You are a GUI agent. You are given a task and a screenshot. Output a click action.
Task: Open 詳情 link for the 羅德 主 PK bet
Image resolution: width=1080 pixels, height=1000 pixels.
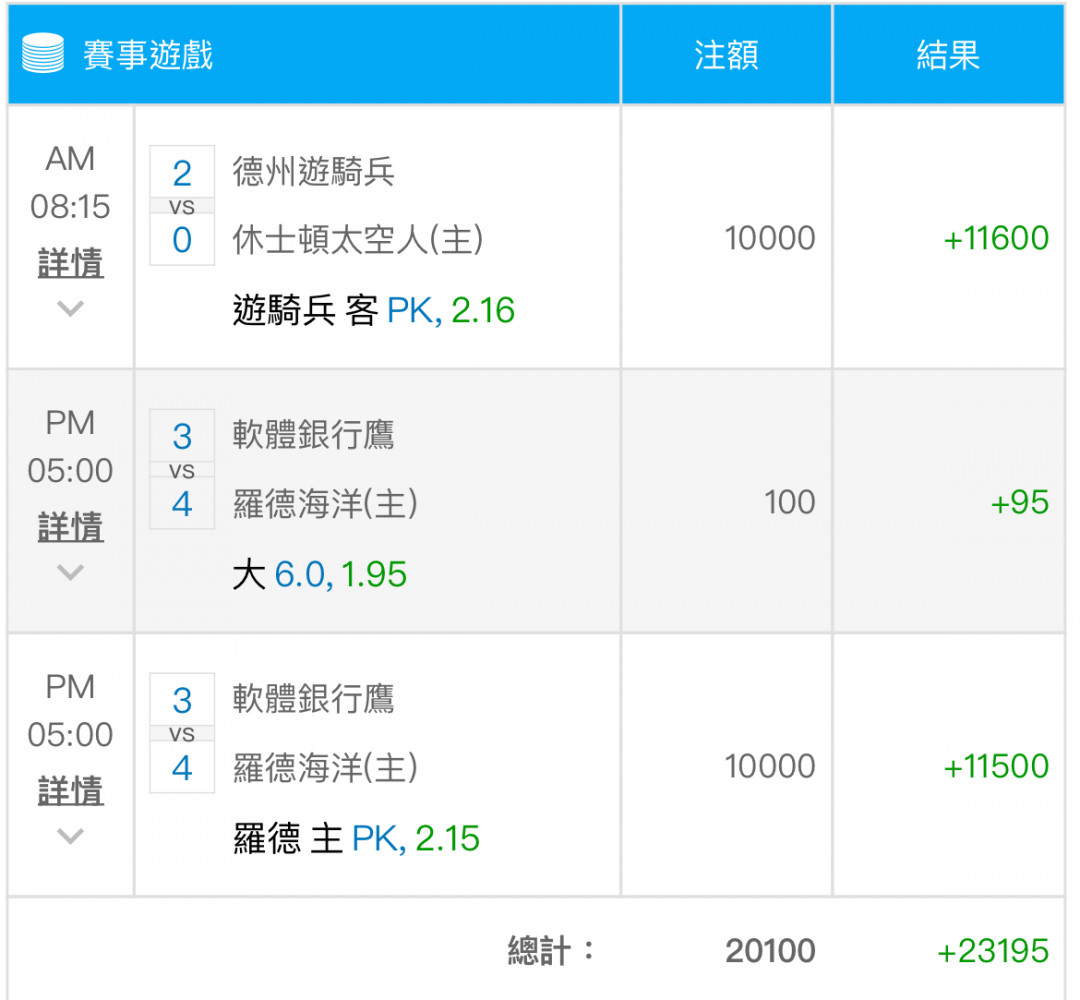(70, 791)
